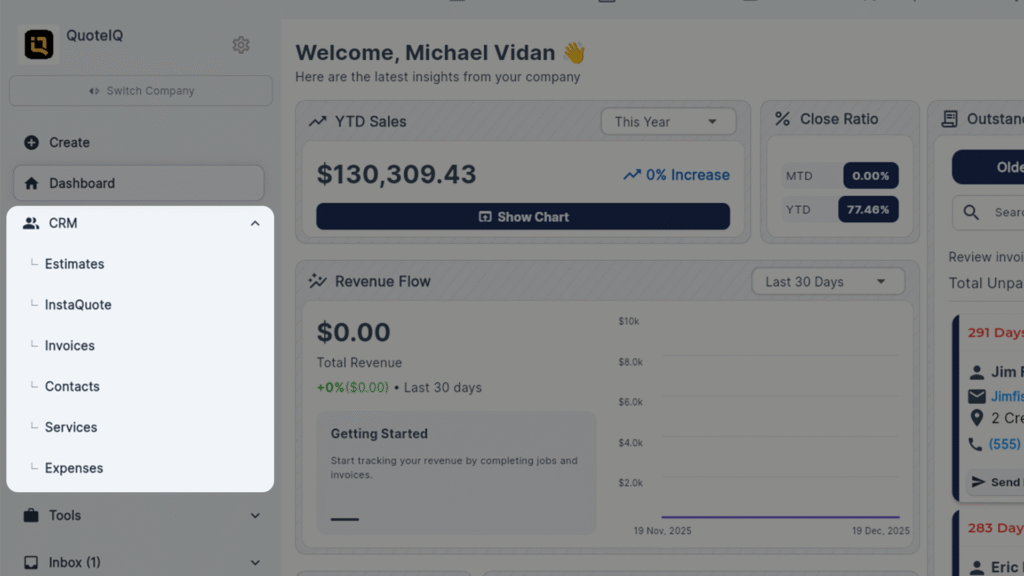Open settings via the gear icon

(240, 45)
